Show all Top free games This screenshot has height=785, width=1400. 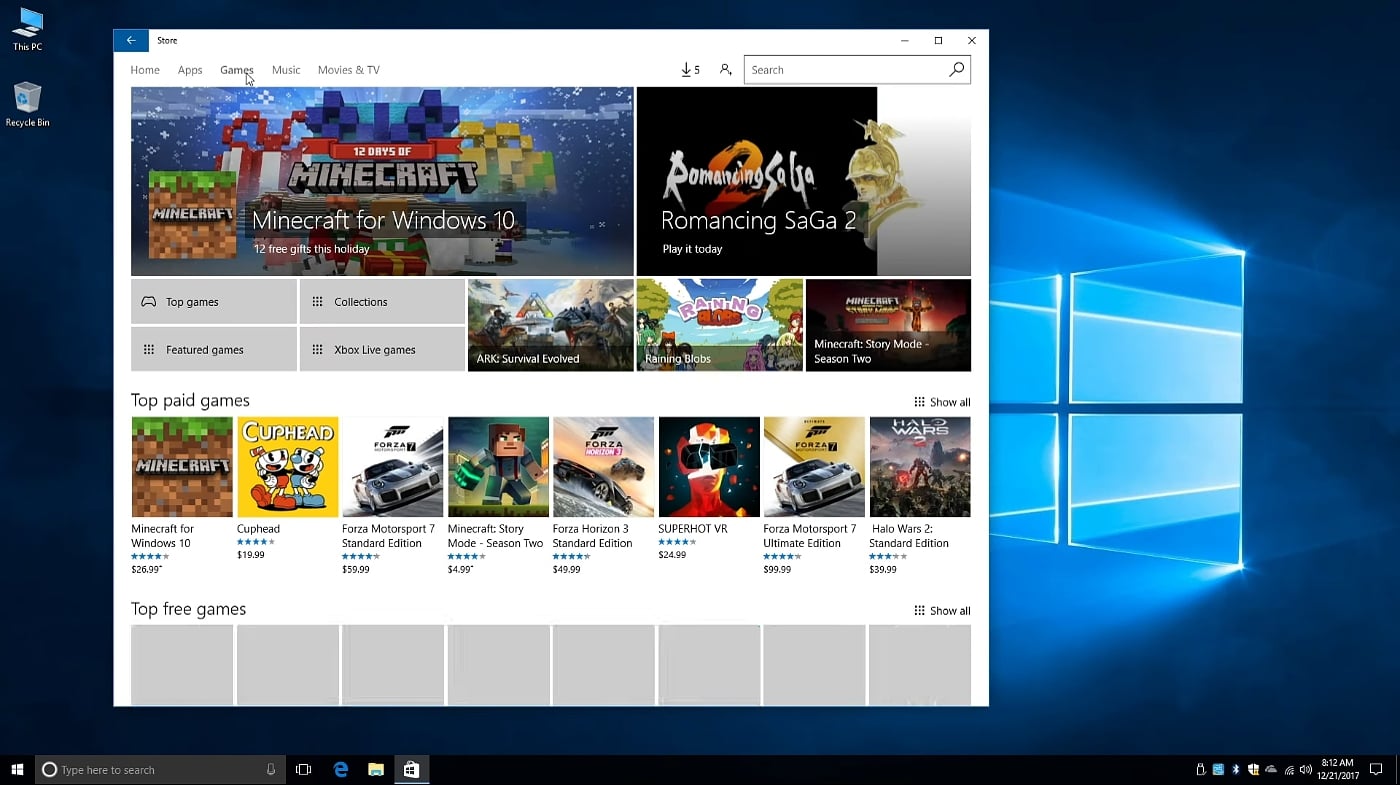point(942,611)
